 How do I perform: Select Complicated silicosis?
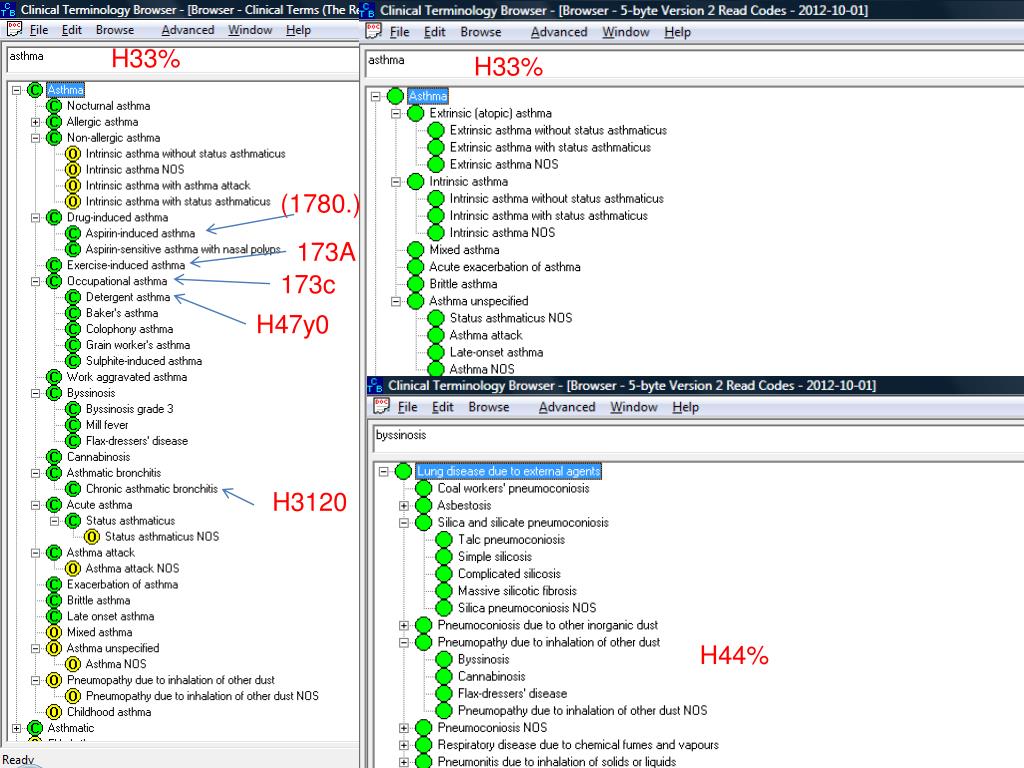click(509, 573)
